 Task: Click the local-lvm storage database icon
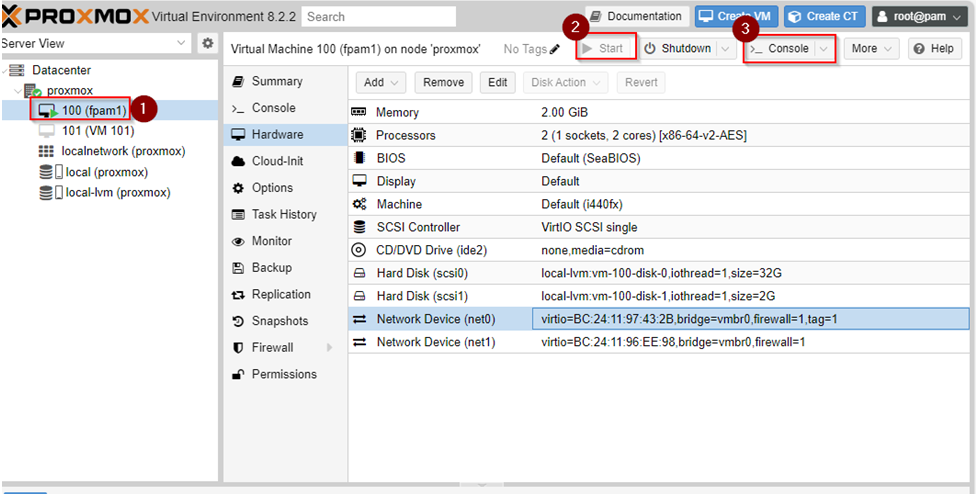point(46,193)
